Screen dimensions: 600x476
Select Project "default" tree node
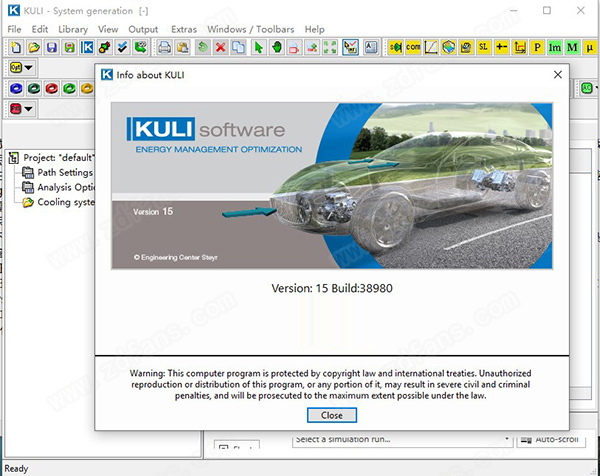coord(59,158)
